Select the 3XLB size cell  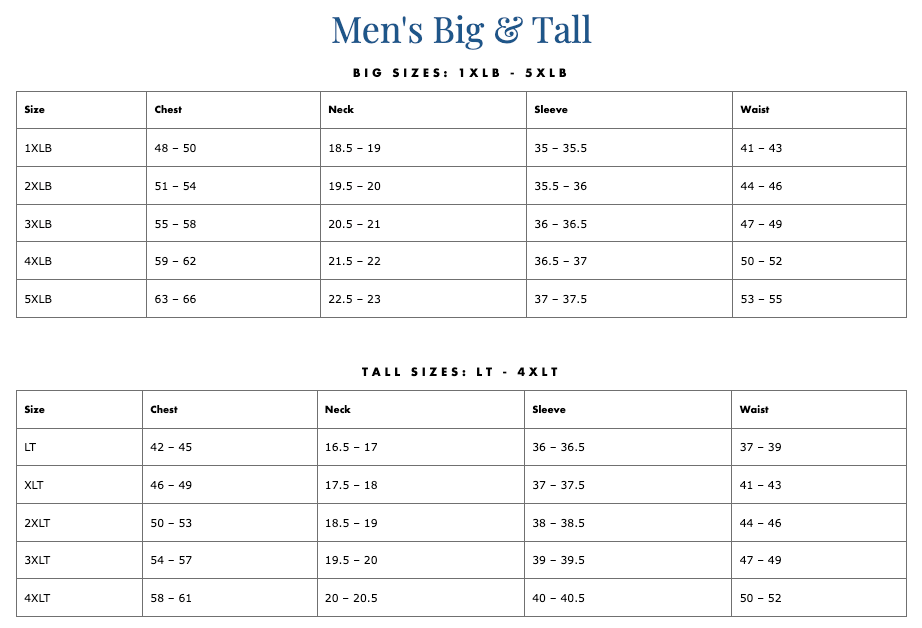coord(38,224)
